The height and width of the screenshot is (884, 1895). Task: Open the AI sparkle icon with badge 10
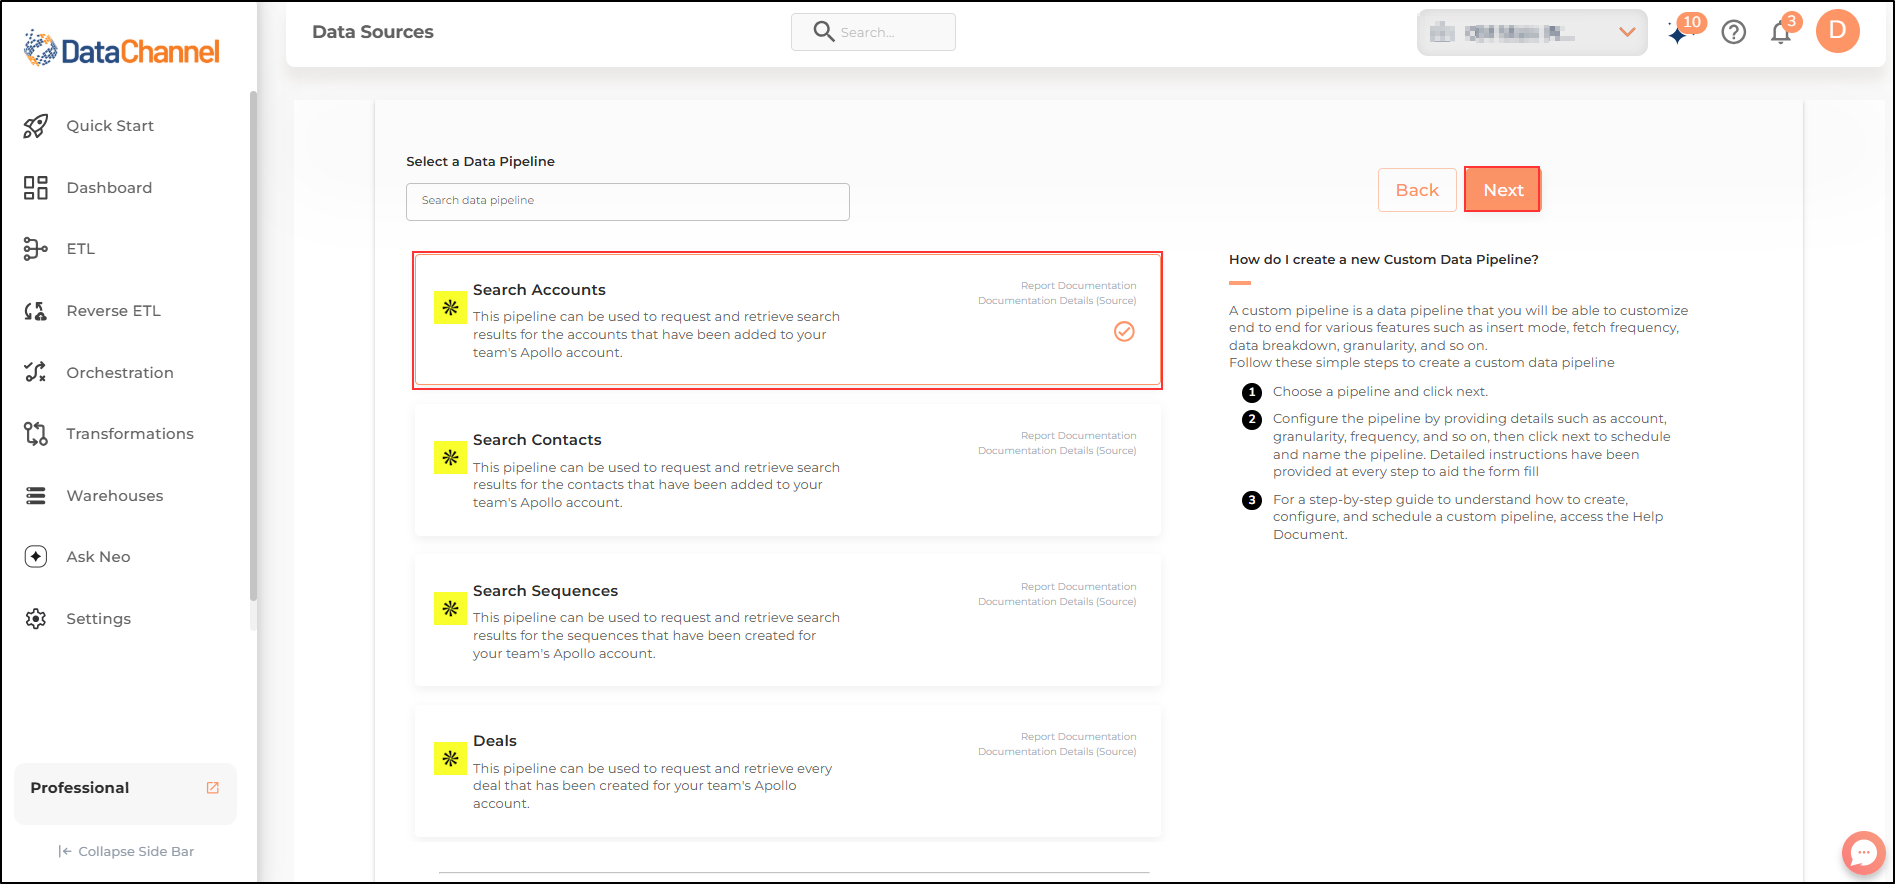(1679, 33)
